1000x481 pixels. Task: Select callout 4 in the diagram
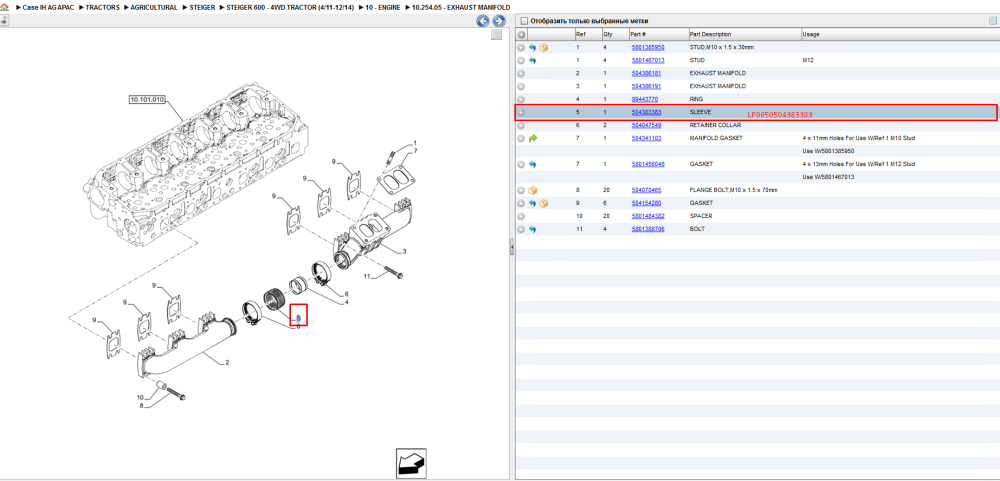coord(346,302)
